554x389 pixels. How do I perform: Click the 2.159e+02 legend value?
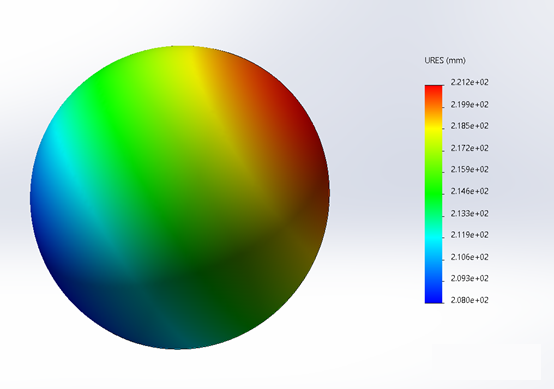[470, 170]
